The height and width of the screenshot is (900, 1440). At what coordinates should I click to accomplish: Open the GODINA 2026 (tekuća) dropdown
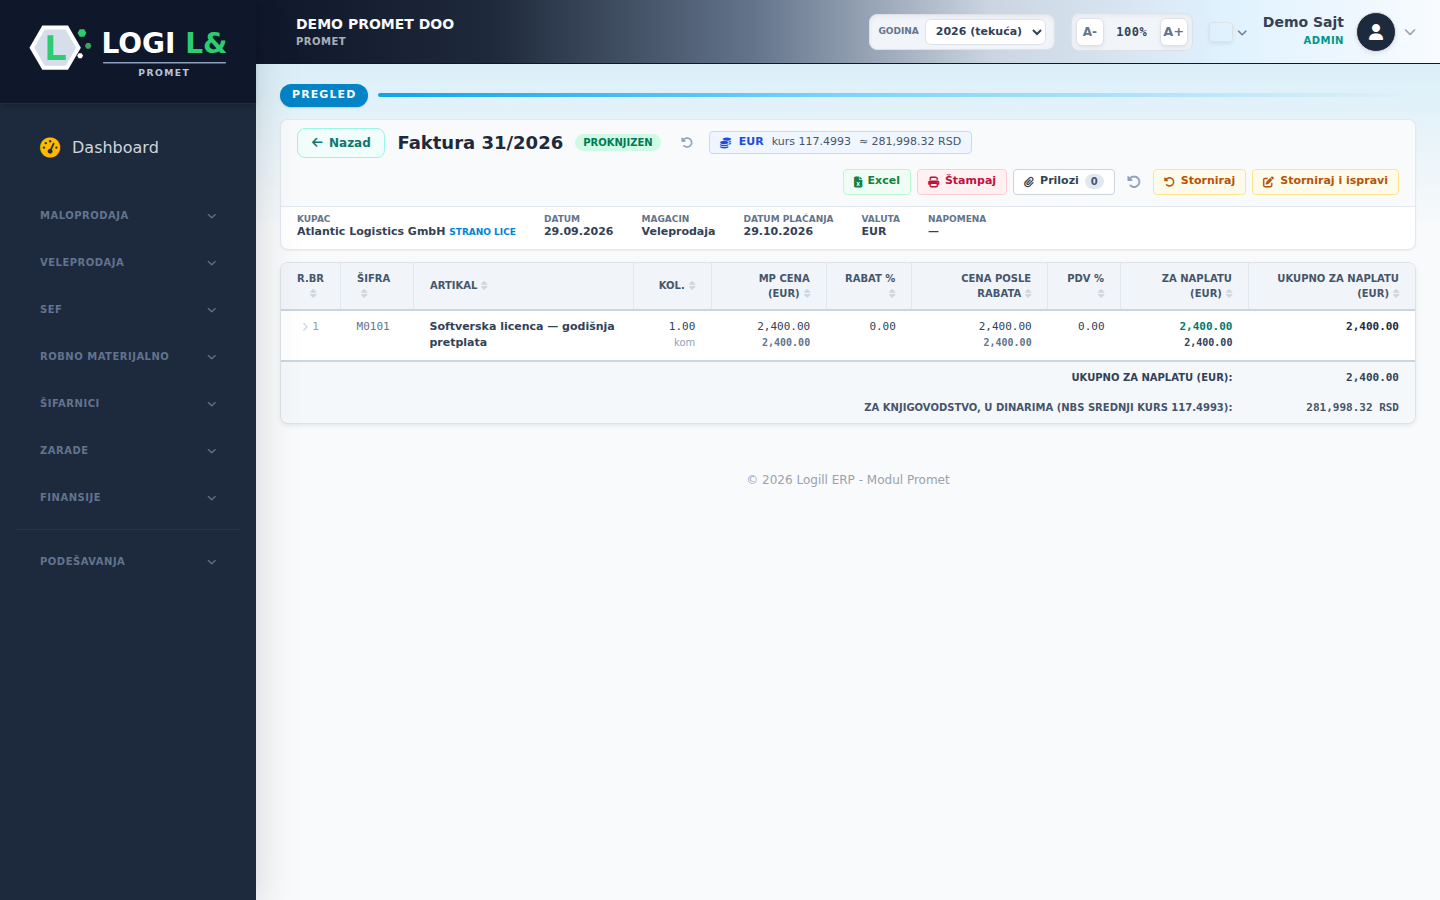(x=986, y=32)
